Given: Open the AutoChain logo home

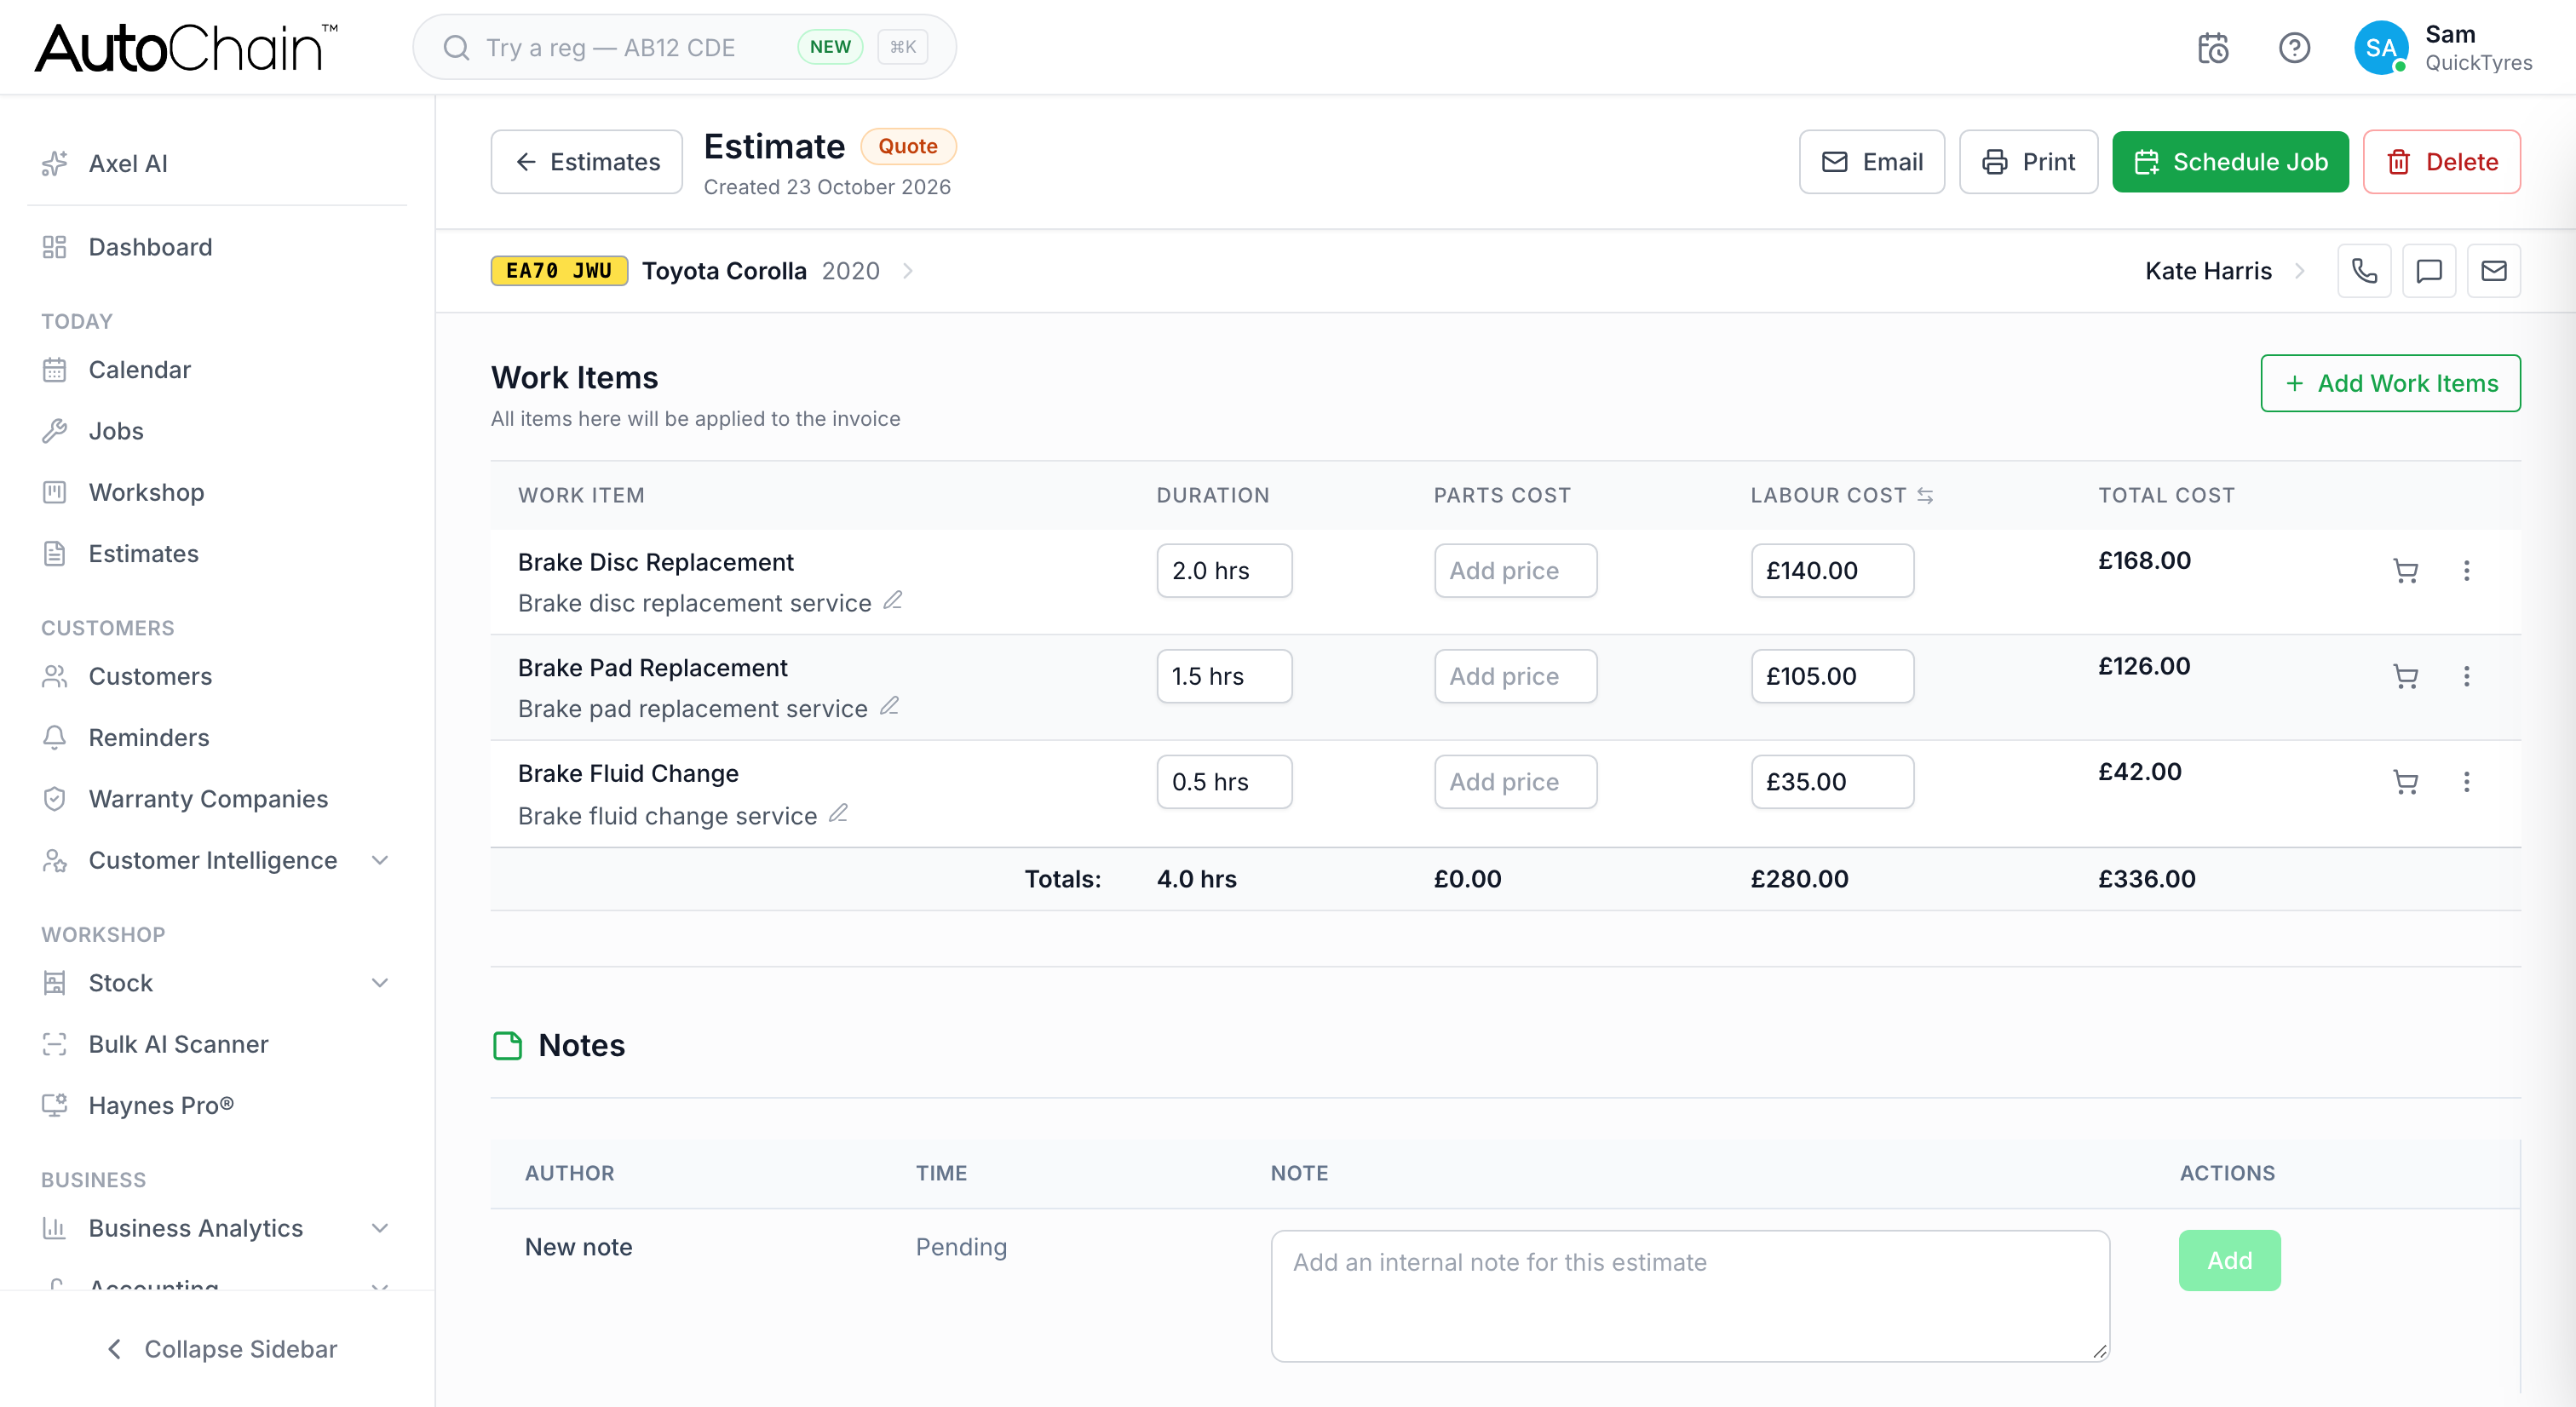Looking at the screenshot, I should click(186, 48).
